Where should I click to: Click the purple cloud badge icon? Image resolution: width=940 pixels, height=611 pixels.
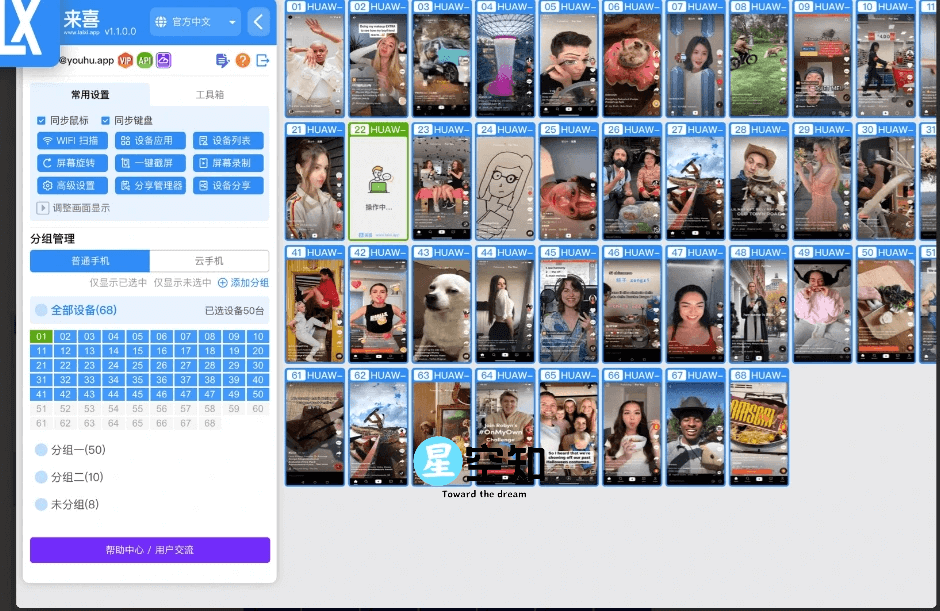coord(163,61)
